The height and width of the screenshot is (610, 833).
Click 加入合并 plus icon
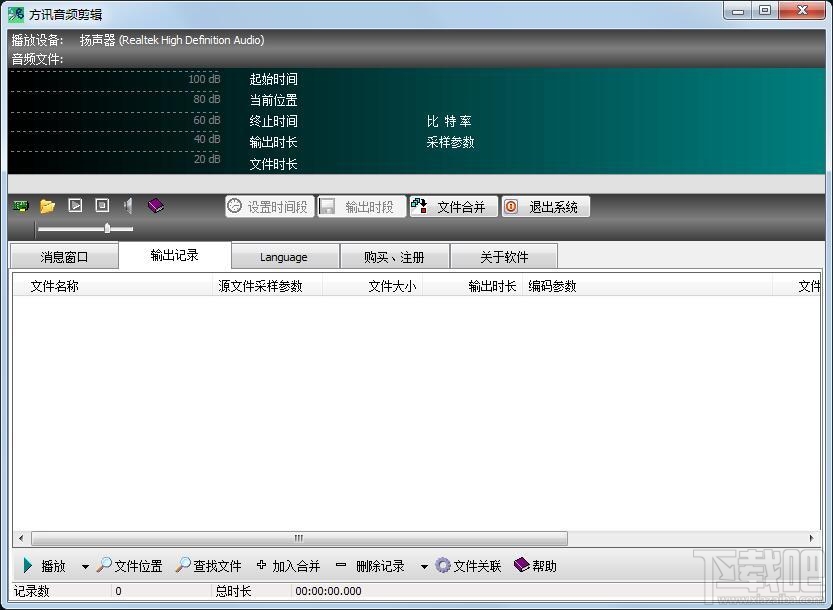[261, 565]
